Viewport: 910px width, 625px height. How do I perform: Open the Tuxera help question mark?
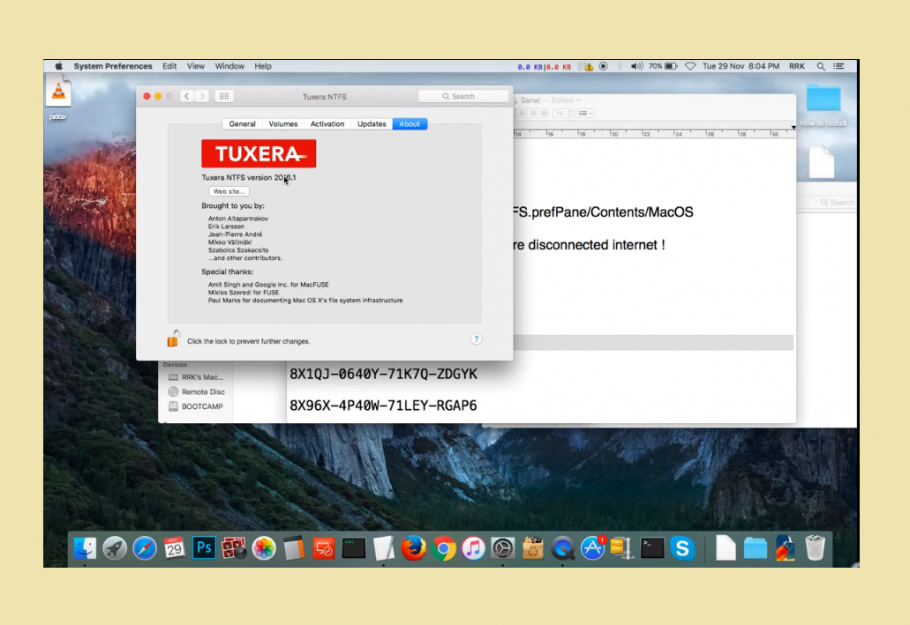476,339
